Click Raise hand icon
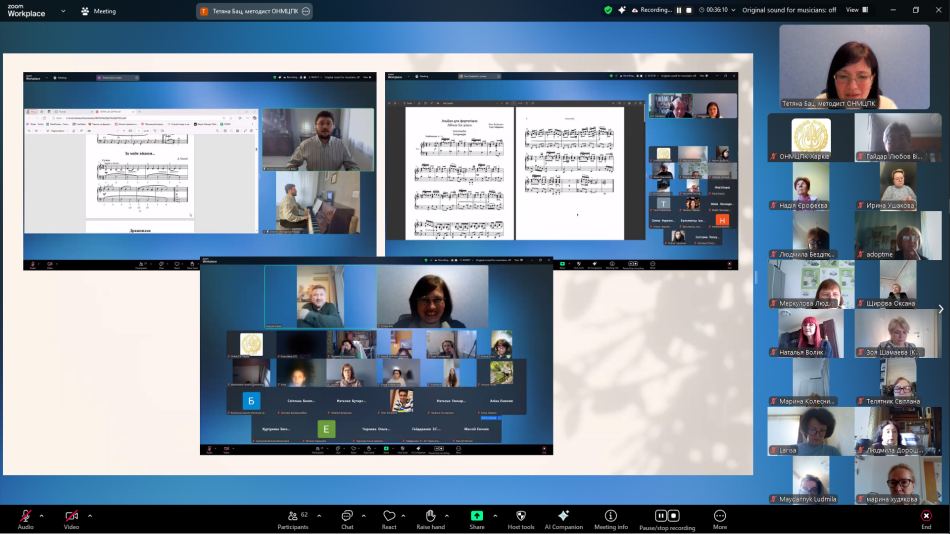The width and height of the screenshot is (950, 534). [430, 516]
